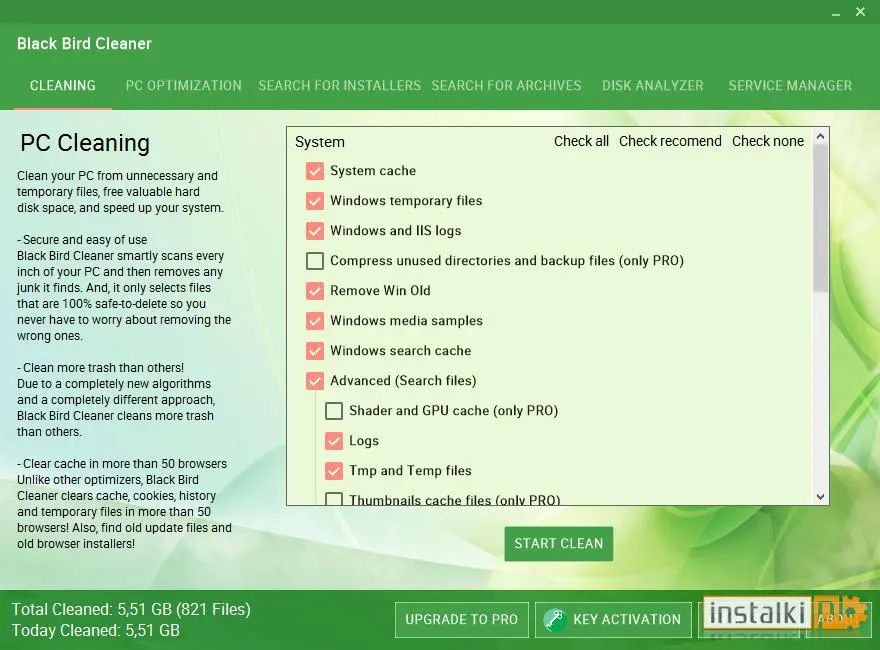Click the scroll up arrow in cleaning list

[x=820, y=136]
